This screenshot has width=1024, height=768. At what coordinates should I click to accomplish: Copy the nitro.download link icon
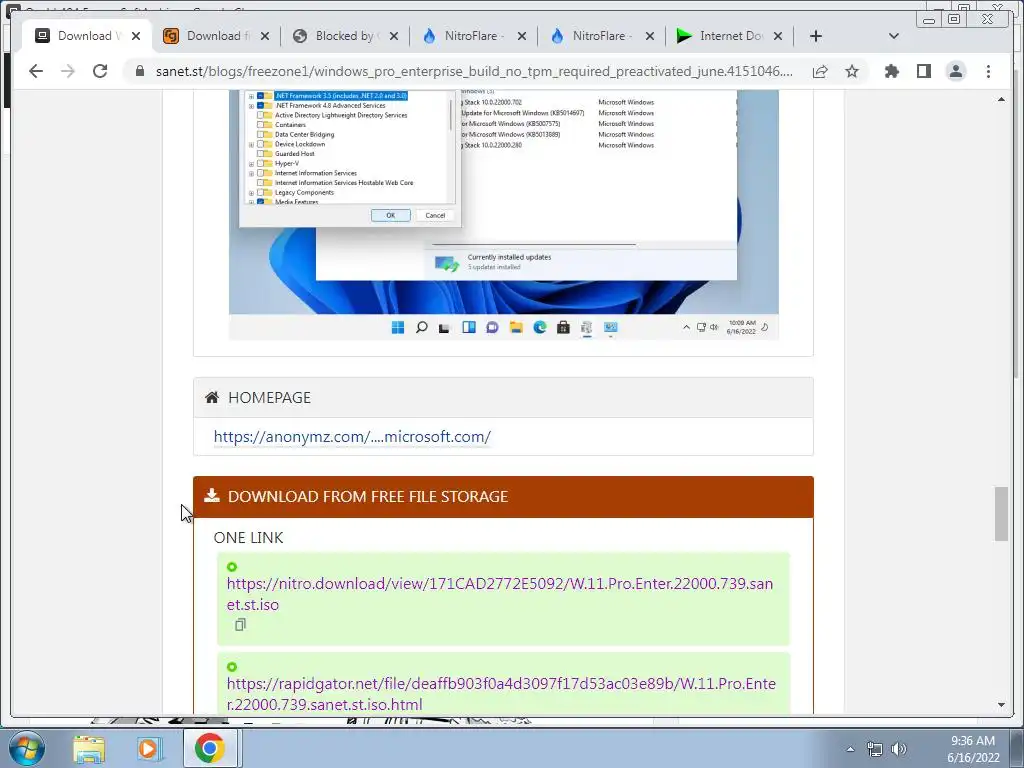click(240, 625)
